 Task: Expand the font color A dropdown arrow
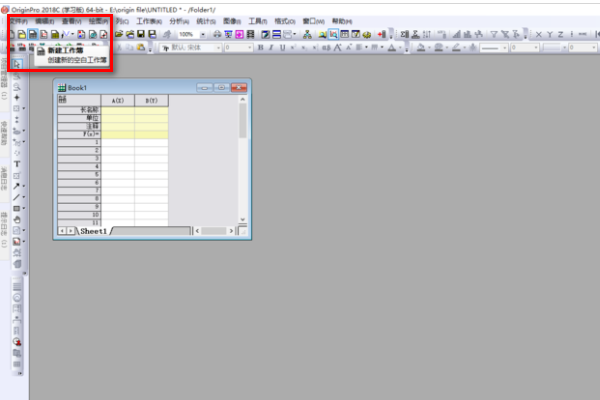click(x=400, y=48)
